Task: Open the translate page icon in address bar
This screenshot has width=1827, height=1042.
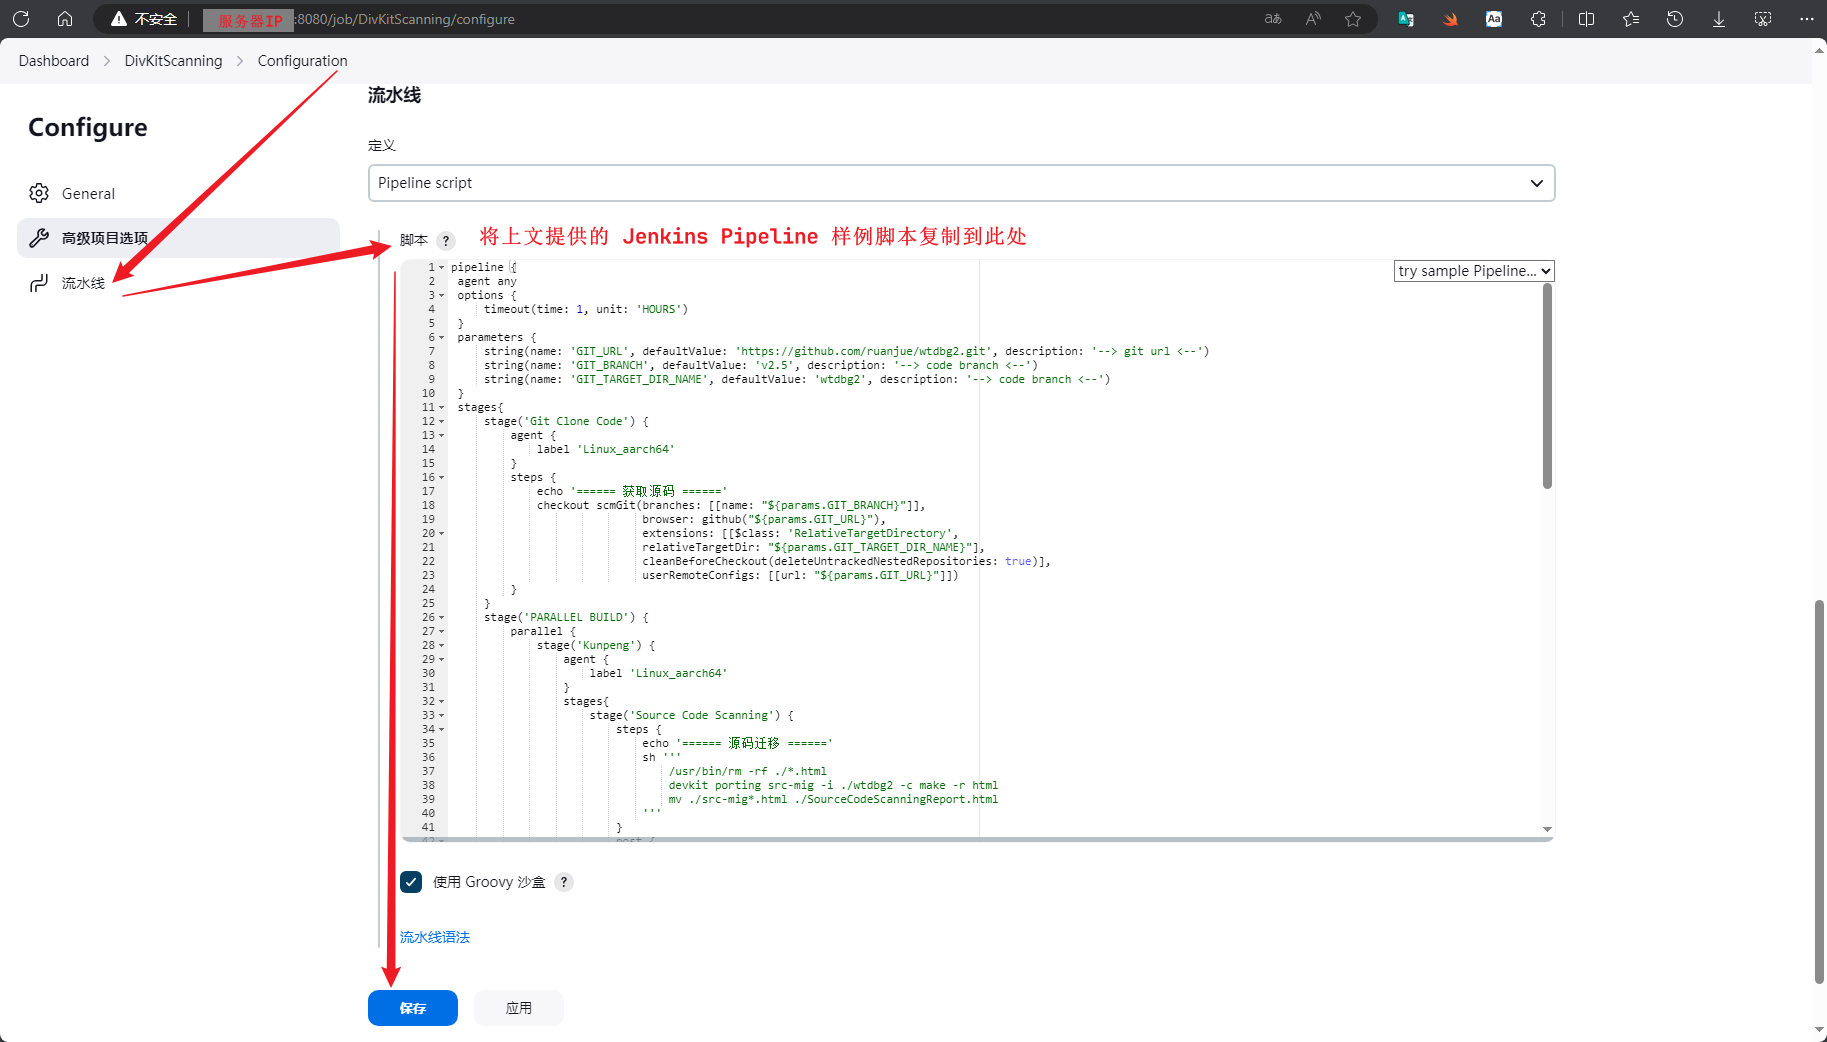Action: point(1273,19)
